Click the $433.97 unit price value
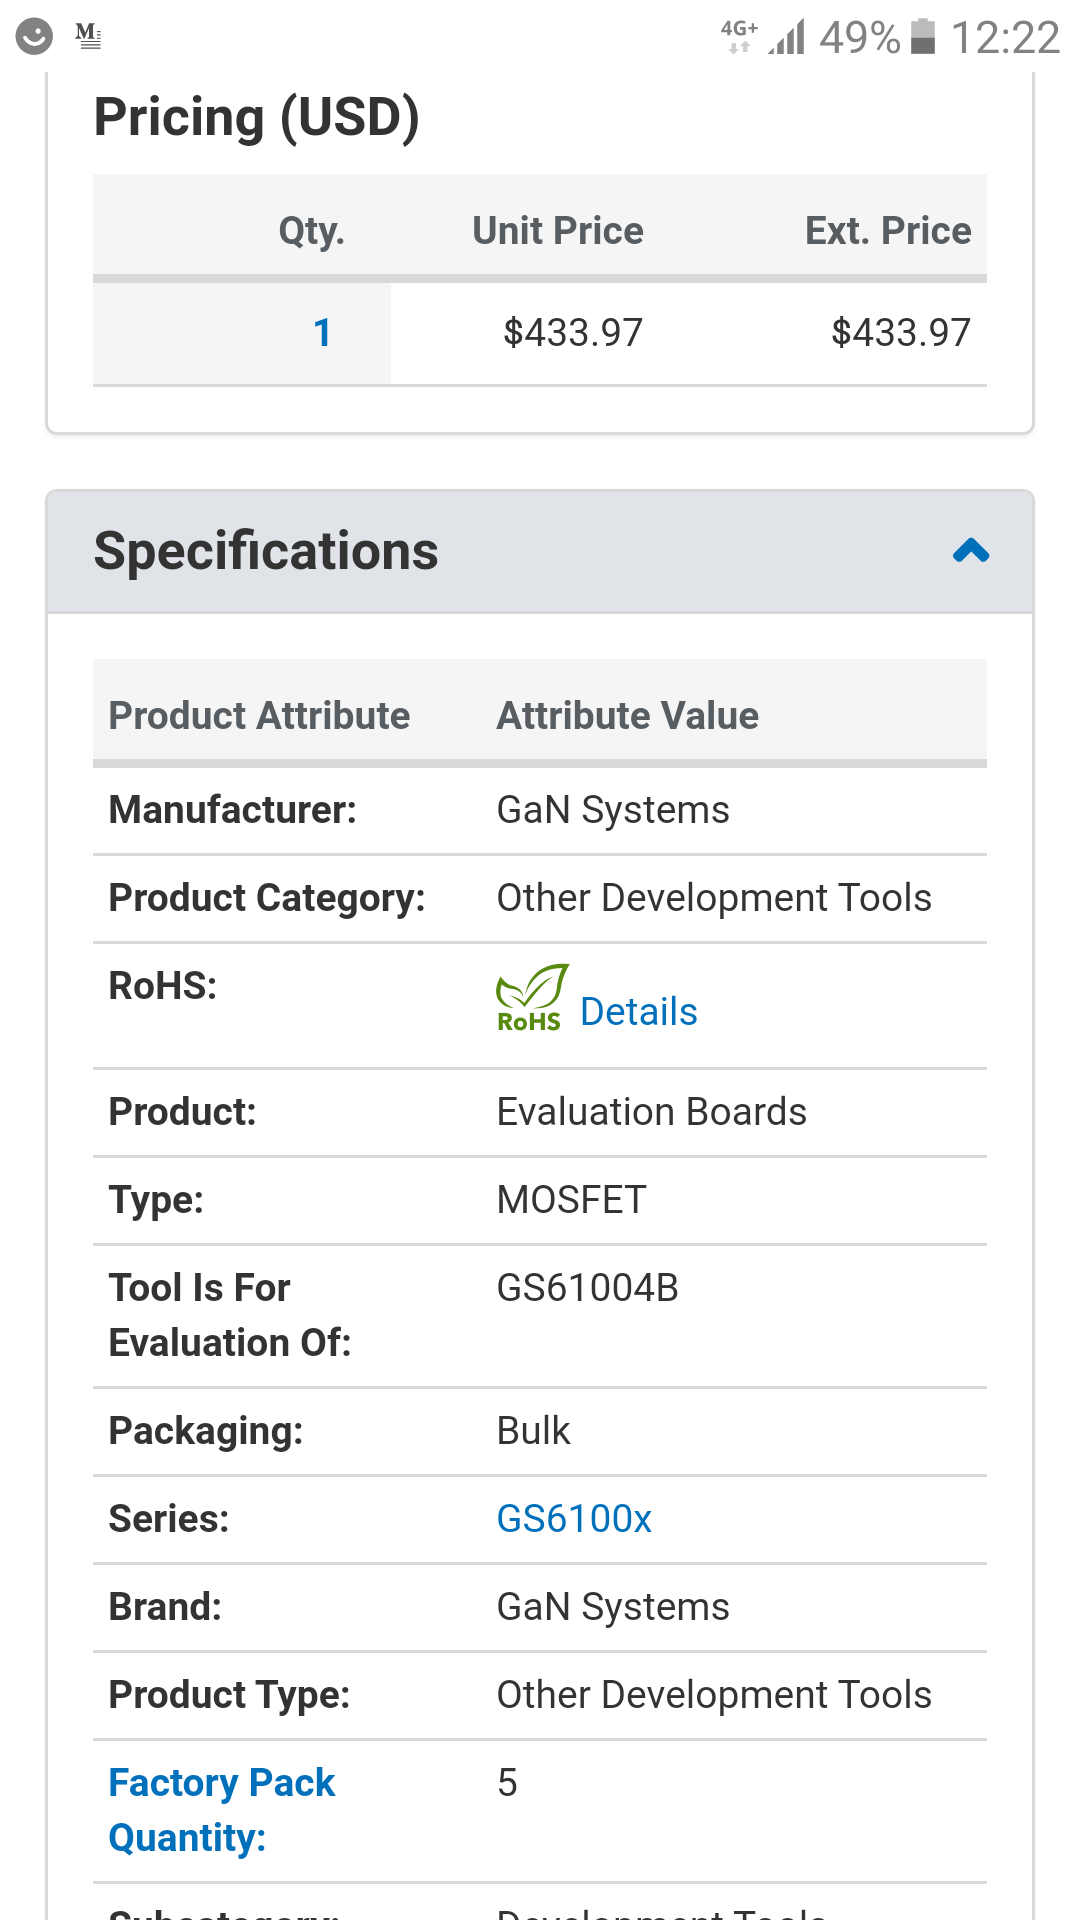This screenshot has width=1080, height=1920. pyautogui.click(x=573, y=333)
